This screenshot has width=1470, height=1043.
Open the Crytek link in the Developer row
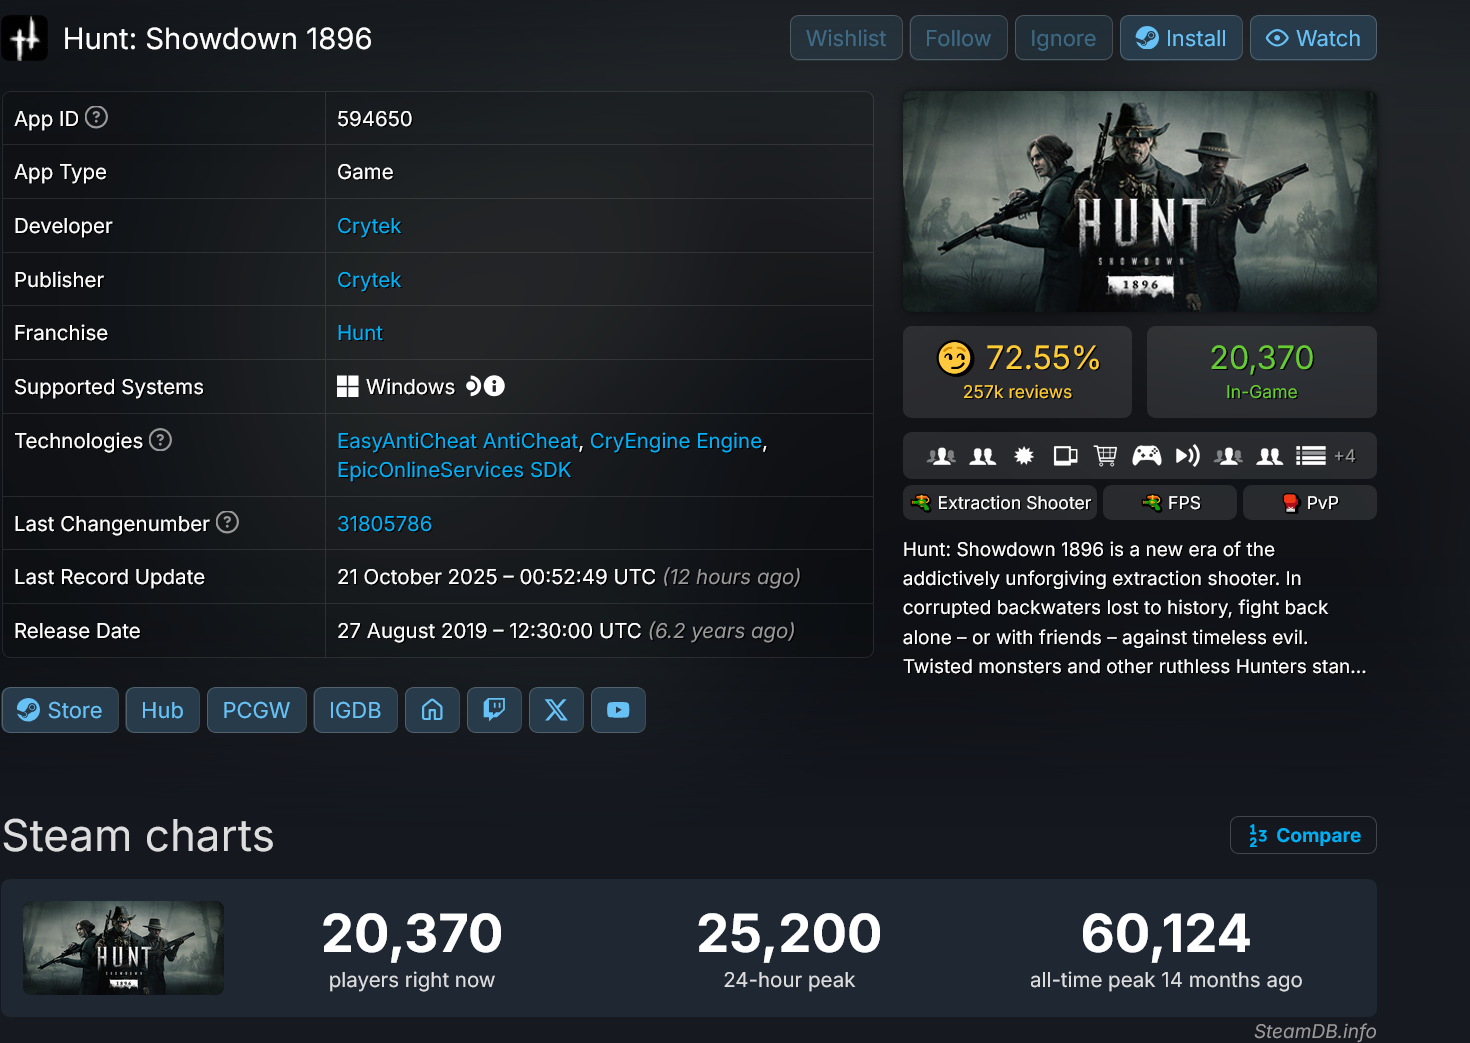(369, 226)
